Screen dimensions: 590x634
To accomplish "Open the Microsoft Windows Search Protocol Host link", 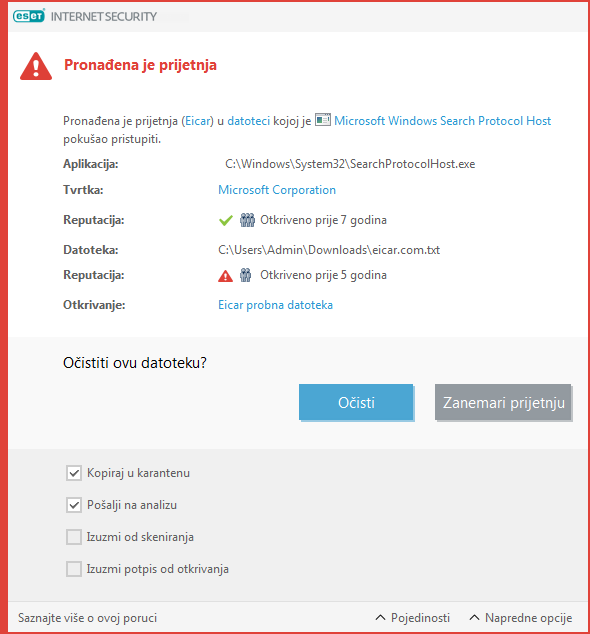I will [442, 121].
